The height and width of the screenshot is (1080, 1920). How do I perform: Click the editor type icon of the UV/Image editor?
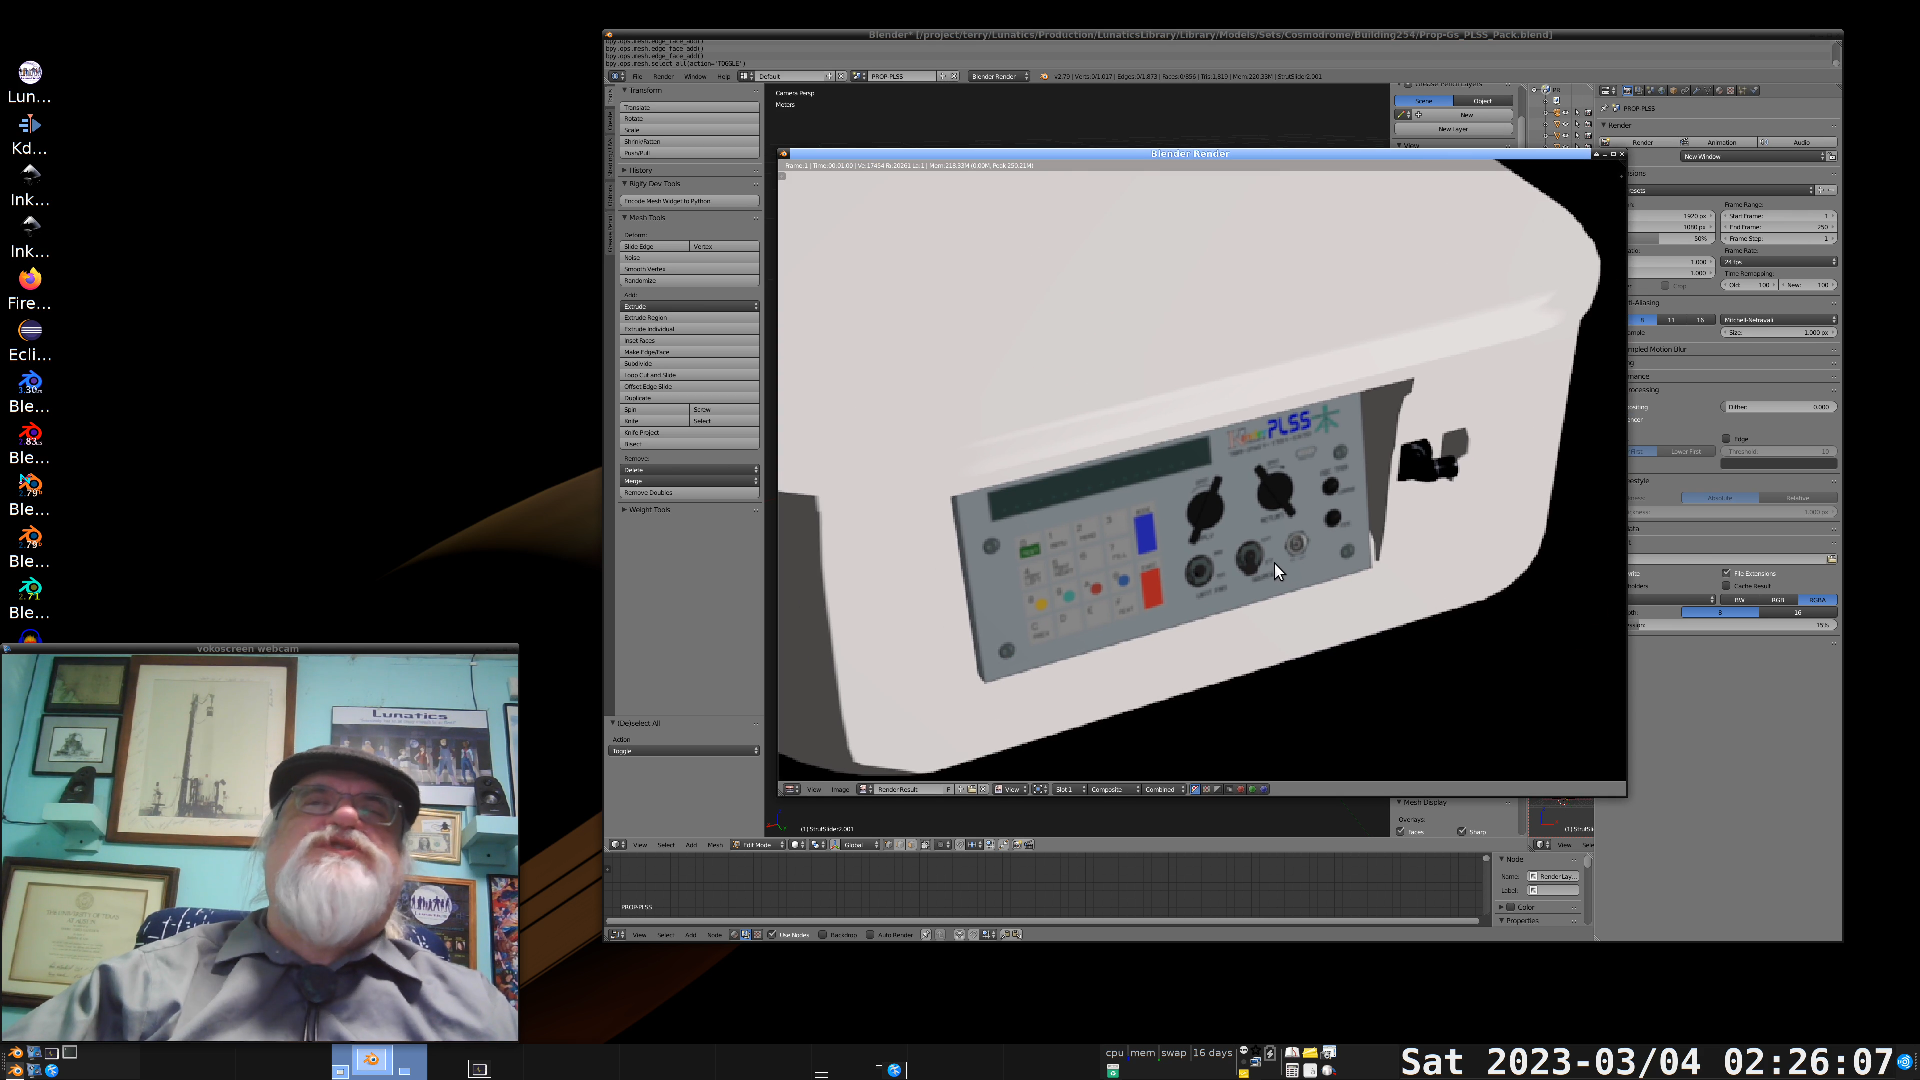click(x=790, y=789)
